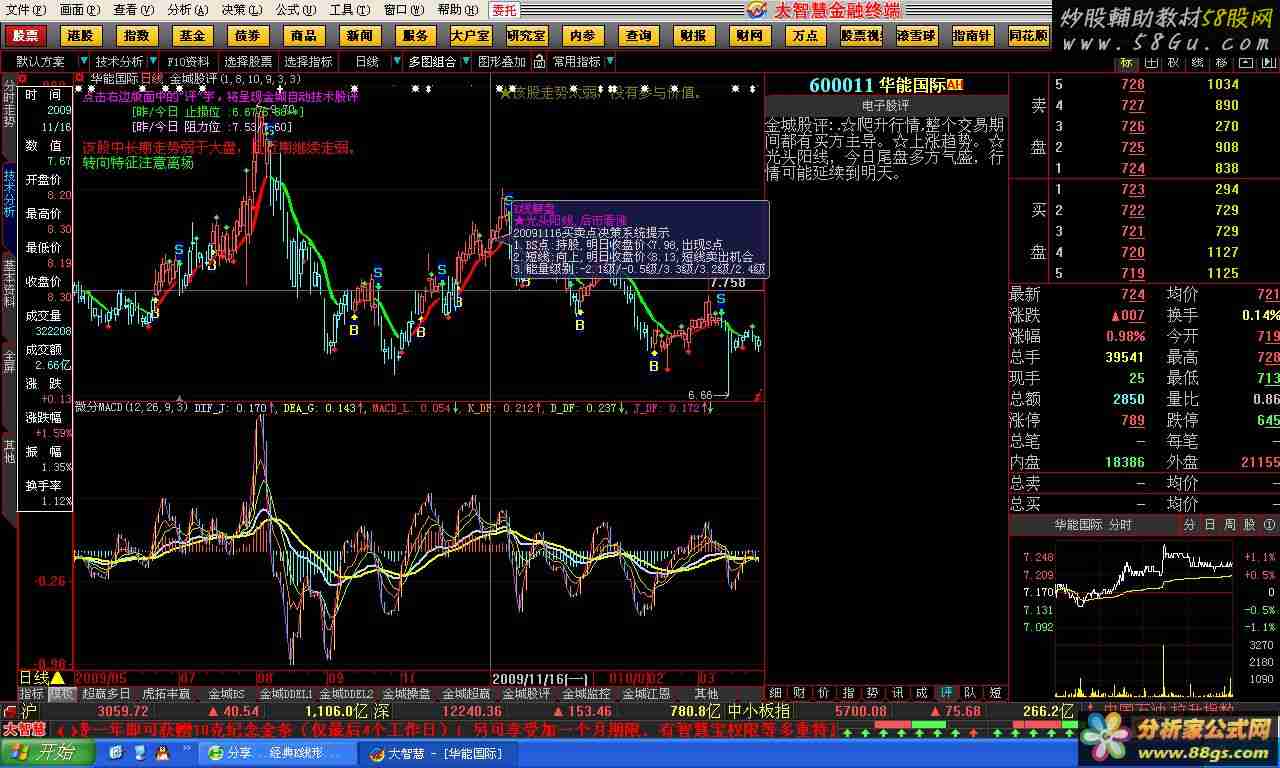Open the 查询 toolbar button
Viewport: 1280px width, 768px height.
click(637, 36)
